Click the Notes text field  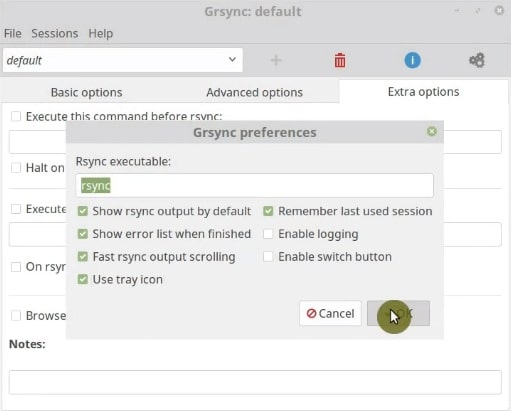click(x=255, y=382)
